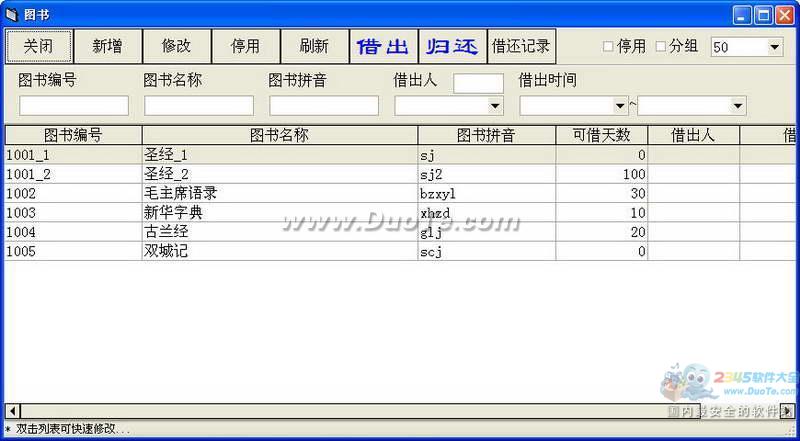
Task: Click the 1003 book number cell
Action: (x=73, y=213)
